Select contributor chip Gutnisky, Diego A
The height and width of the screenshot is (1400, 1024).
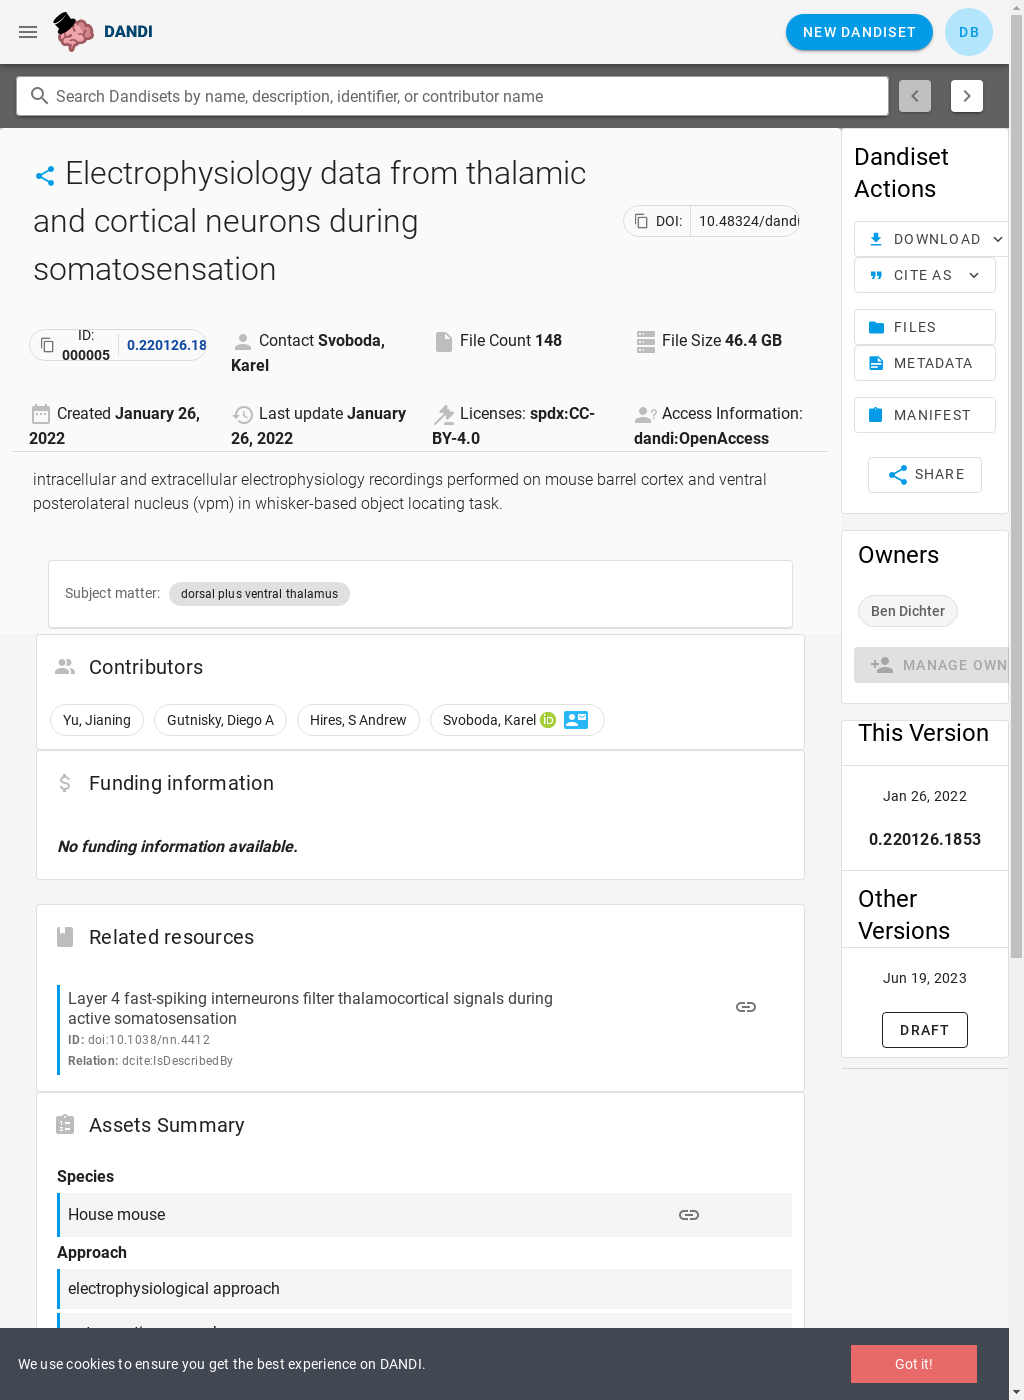[220, 720]
